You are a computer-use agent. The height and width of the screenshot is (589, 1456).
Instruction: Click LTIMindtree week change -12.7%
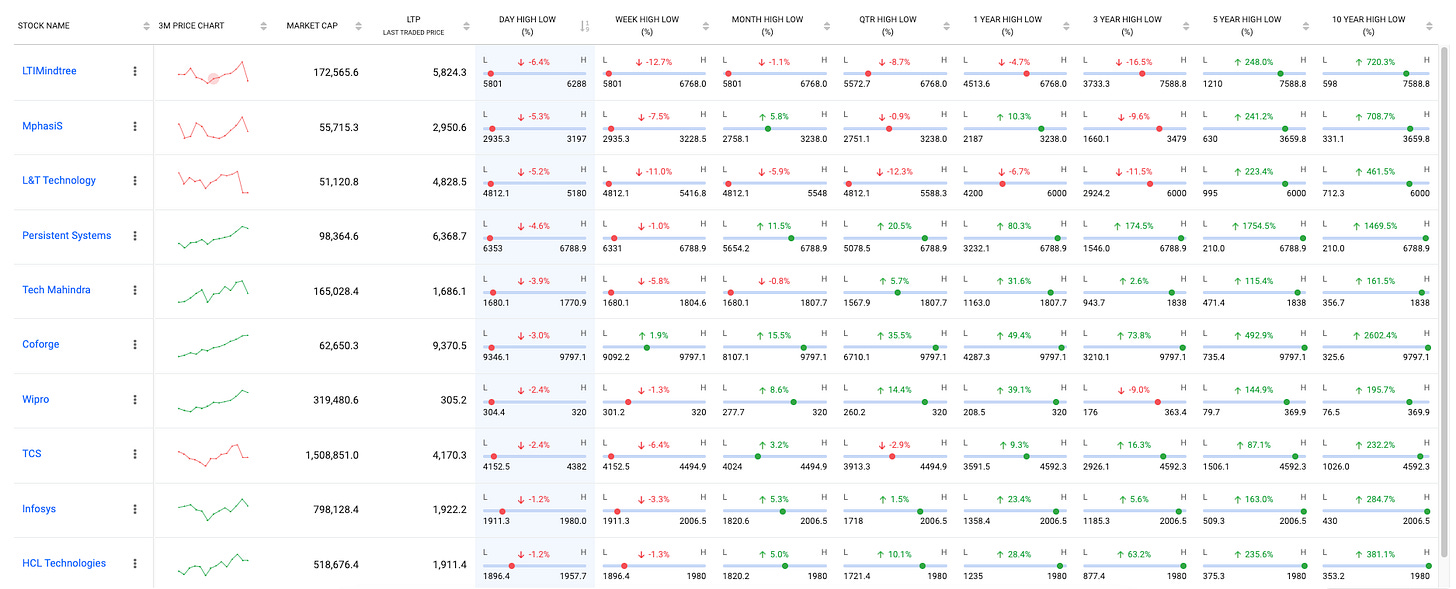655,62
